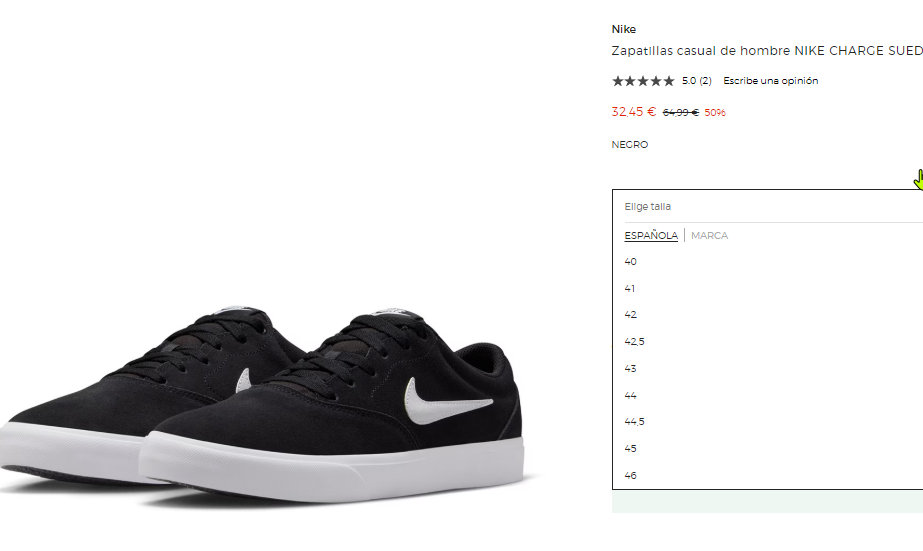Collapse the Elige talla dropdown
The height and width of the screenshot is (551, 923).
(766, 206)
